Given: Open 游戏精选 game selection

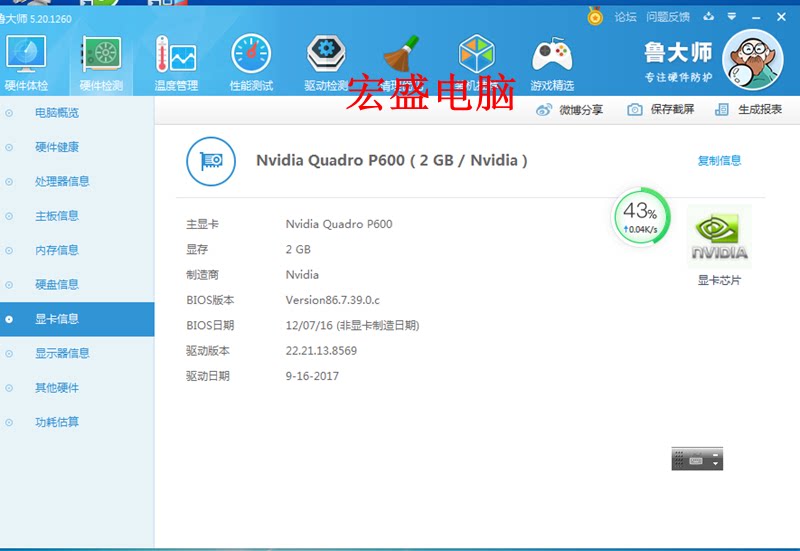Looking at the screenshot, I should pyautogui.click(x=552, y=63).
